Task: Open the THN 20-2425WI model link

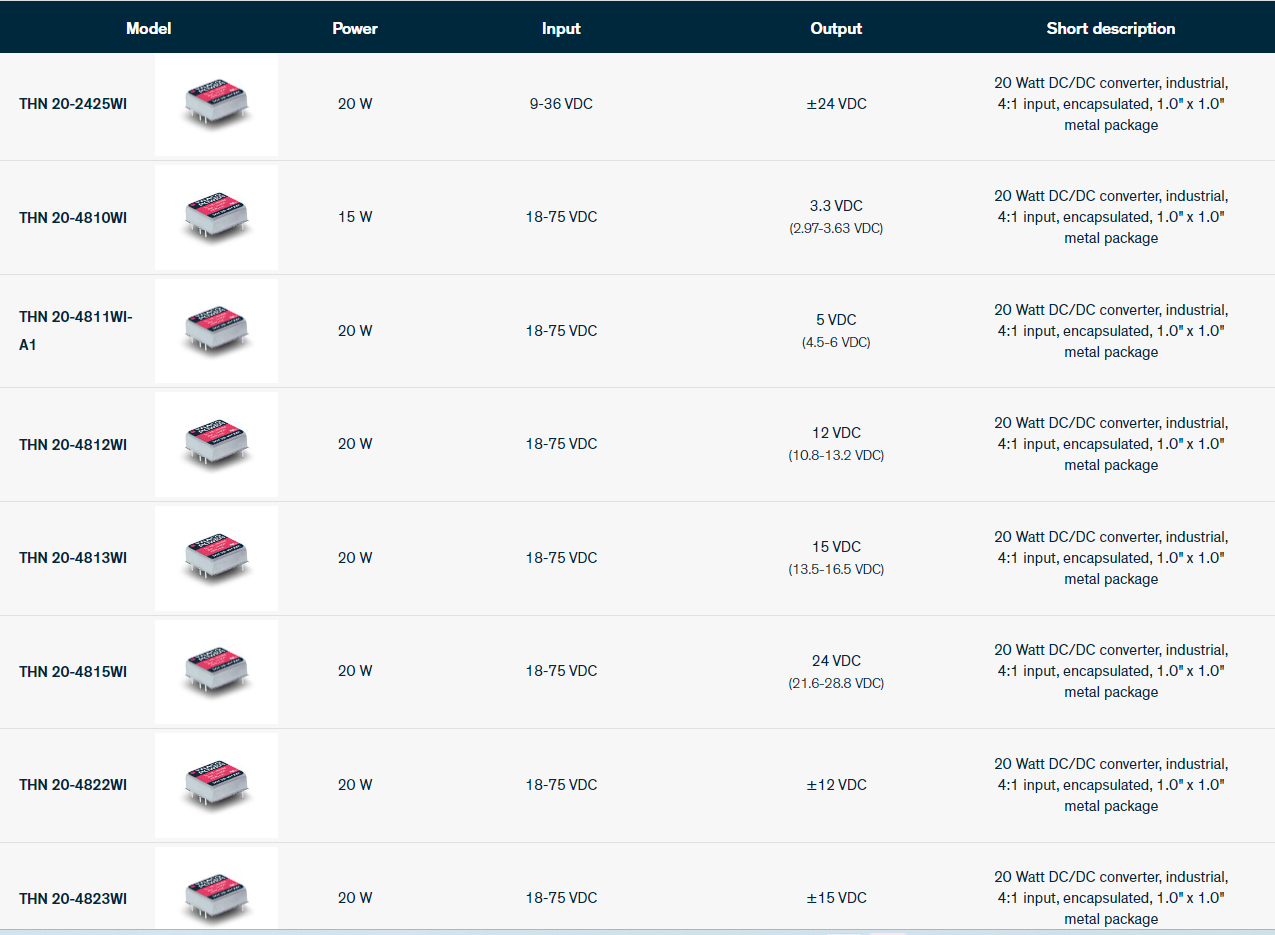Action: [x=73, y=104]
